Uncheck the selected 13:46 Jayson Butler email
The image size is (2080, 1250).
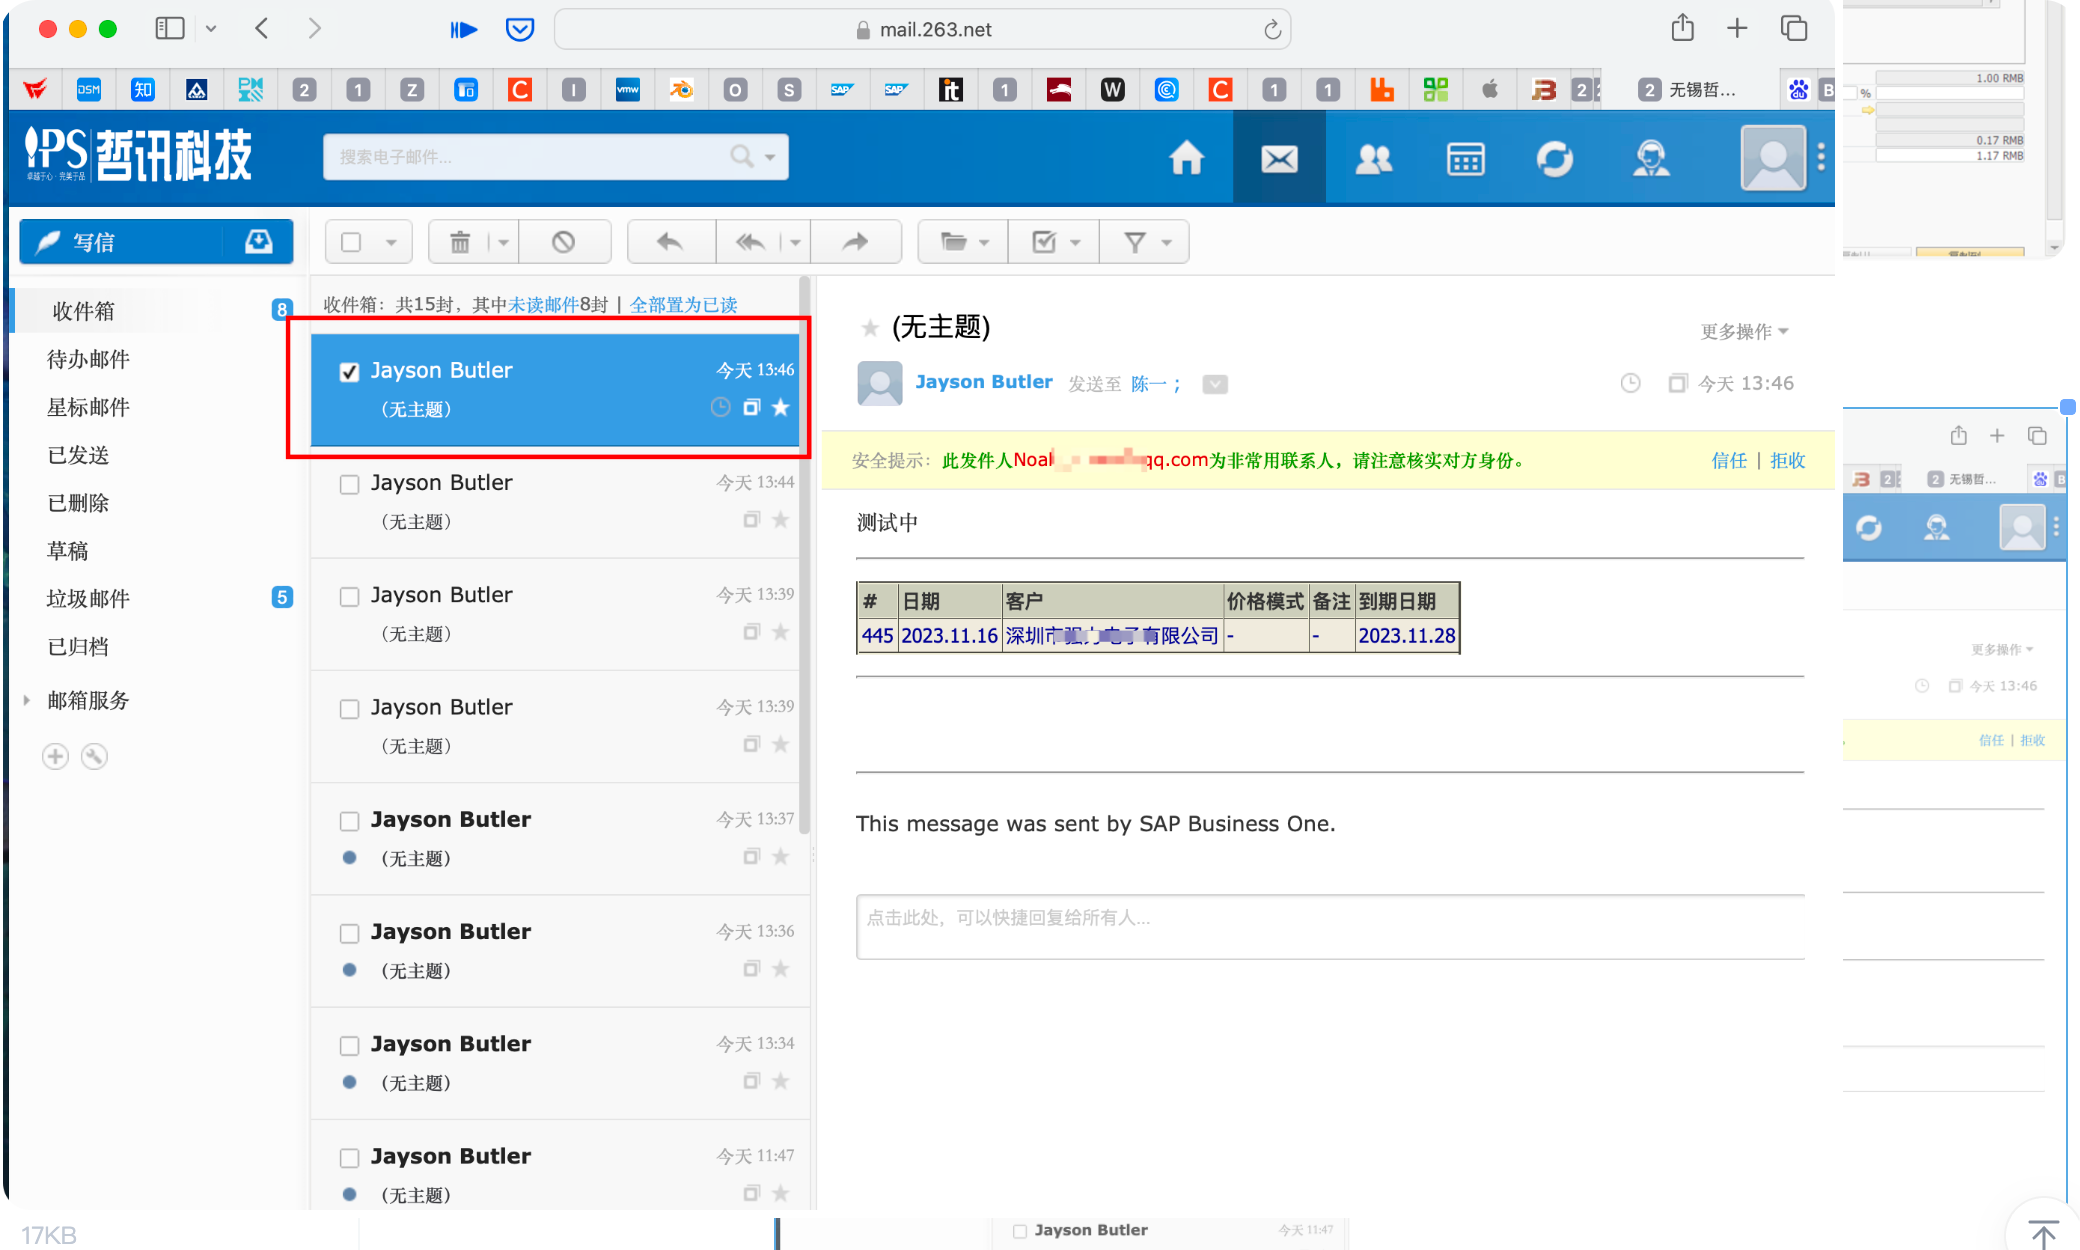pyautogui.click(x=349, y=372)
